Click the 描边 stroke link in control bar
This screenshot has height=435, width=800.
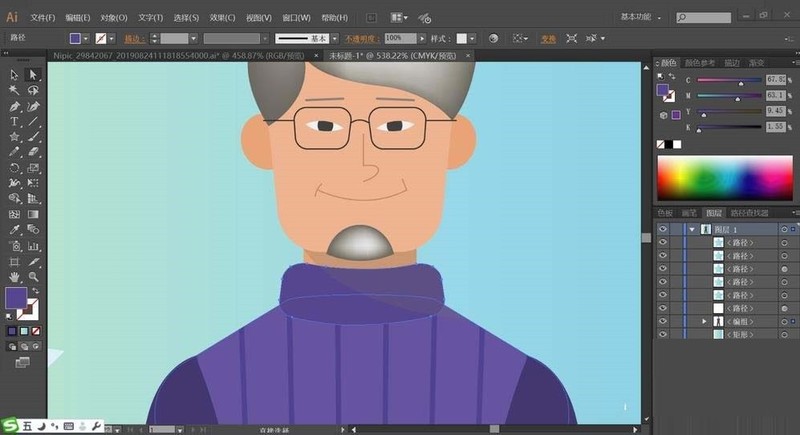(x=134, y=39)
